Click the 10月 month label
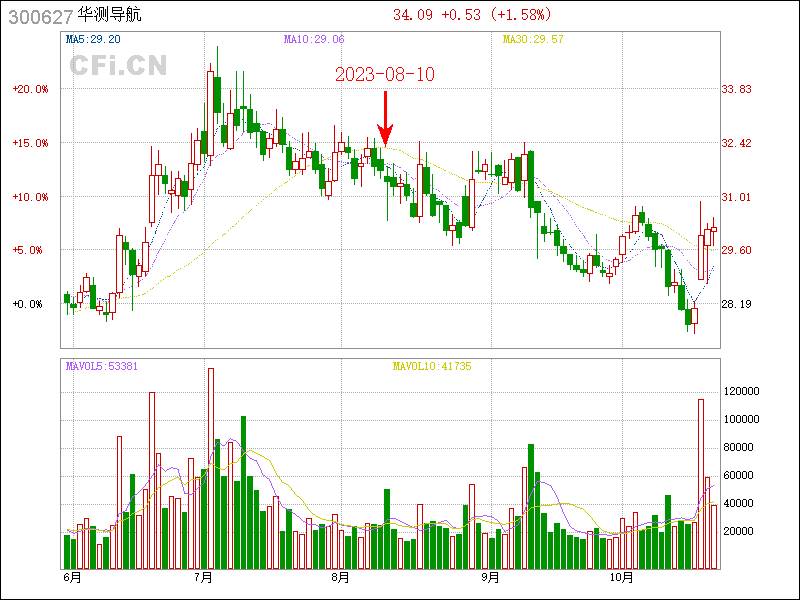 [x=621, y=578]
